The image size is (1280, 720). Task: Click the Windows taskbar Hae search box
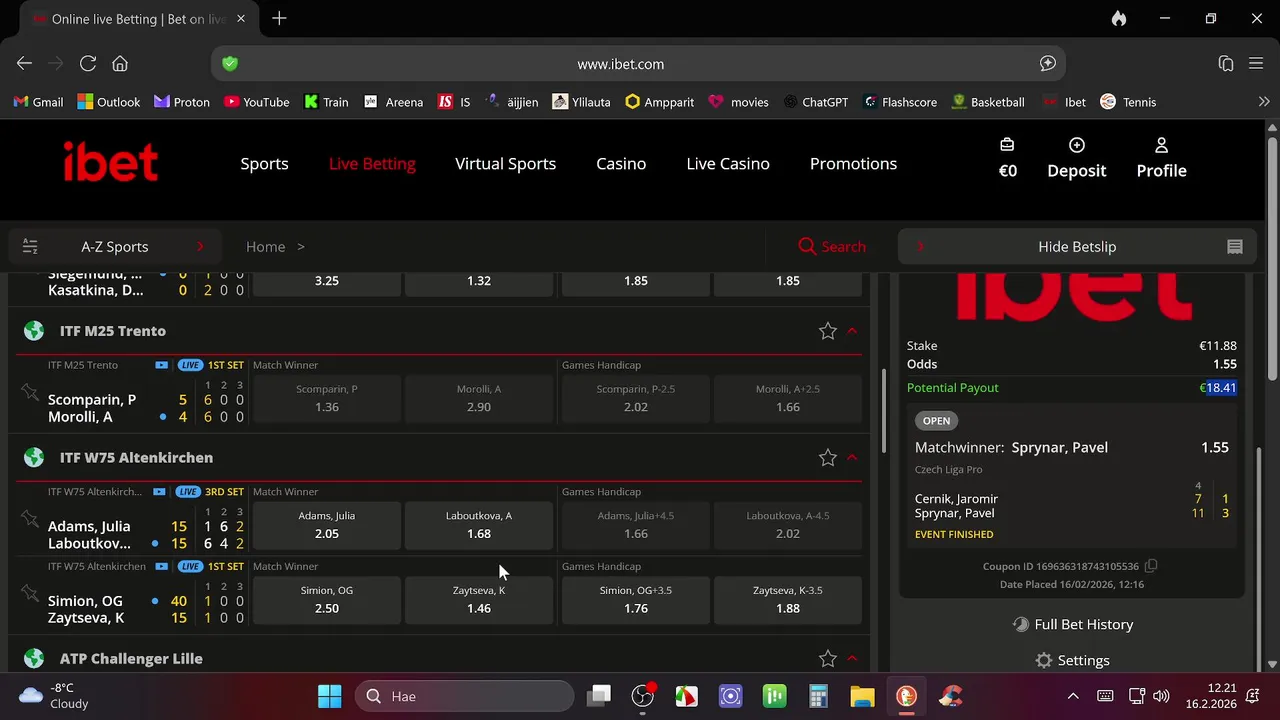pos(465,696)
